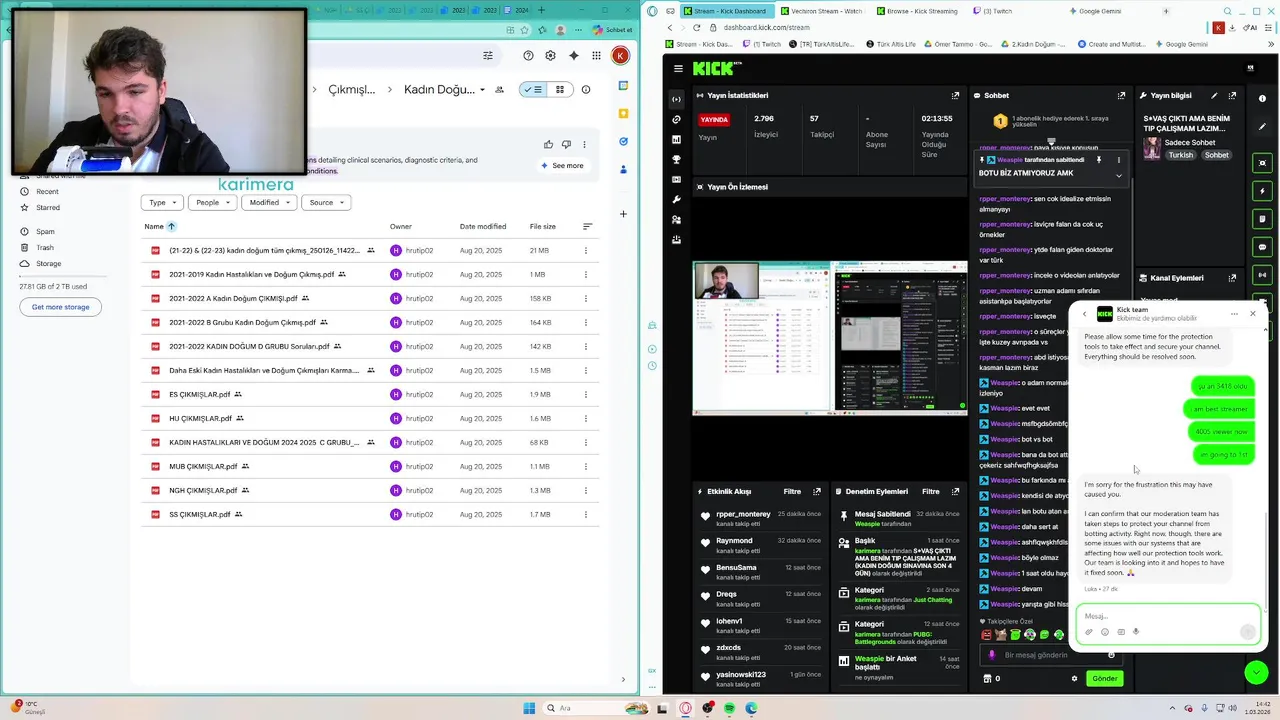Open Kick sidebar community users icon
This screenshot has height=720, width=1280.
point(677,219)
